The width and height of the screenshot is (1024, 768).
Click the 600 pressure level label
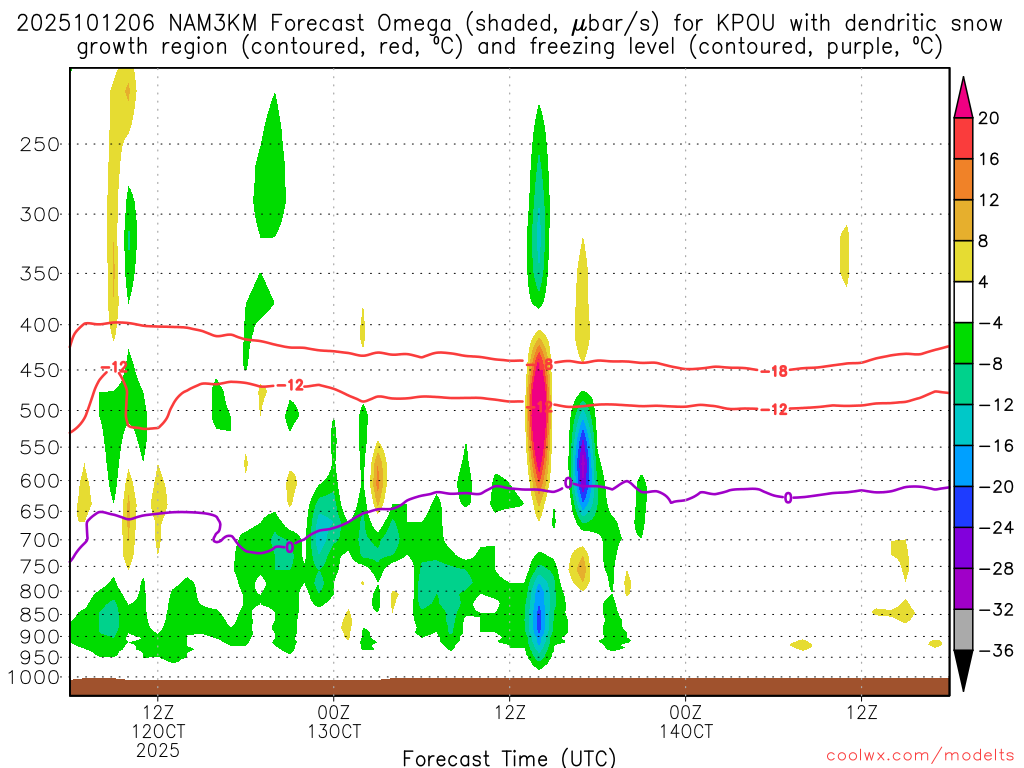[x=40, y=481]
